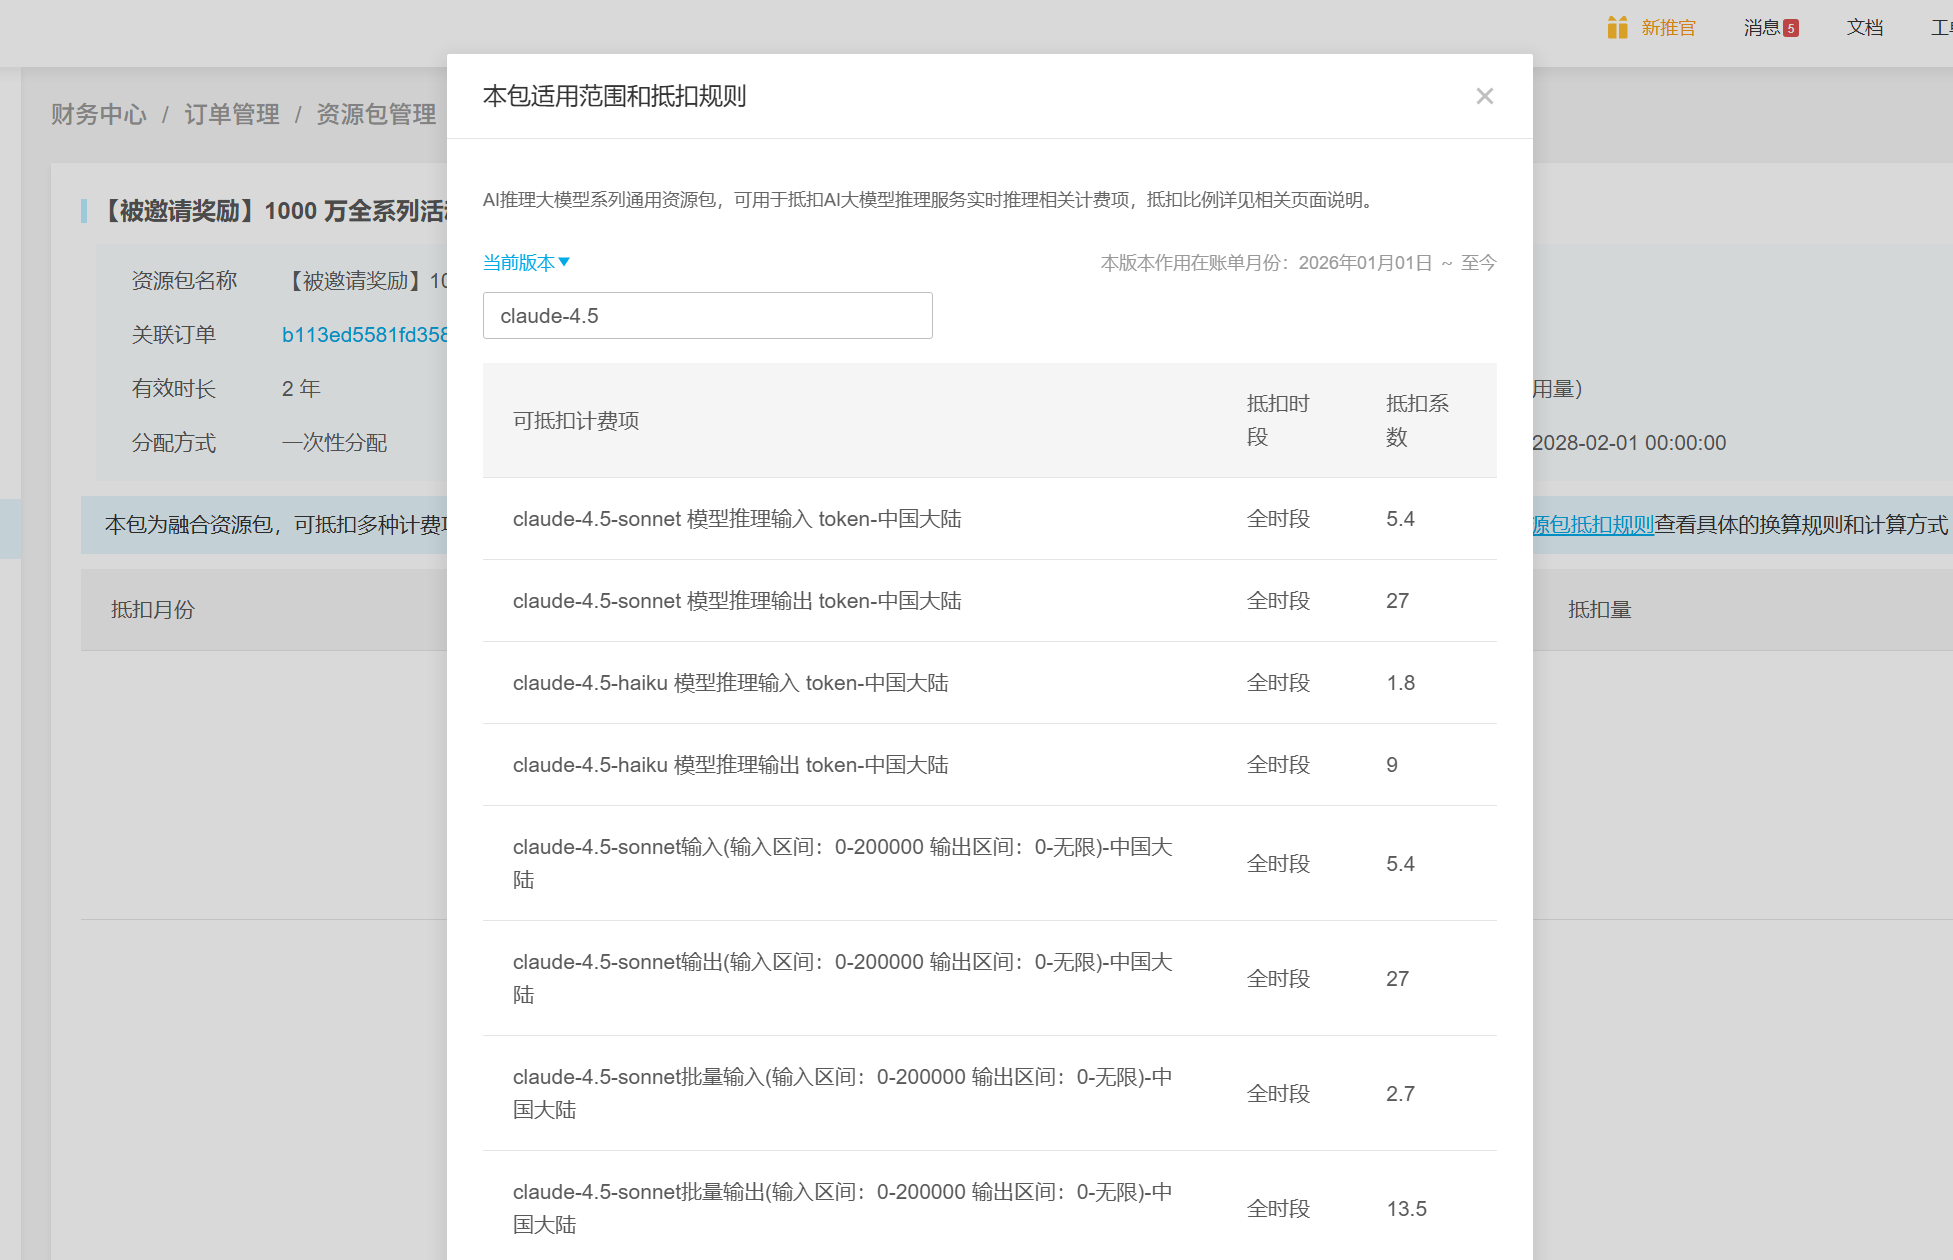Image resolution: width=1953 pixels, height=1260 pixels.
Task: Click the gift icon next to 新推官
Action: click(1617, 28)
